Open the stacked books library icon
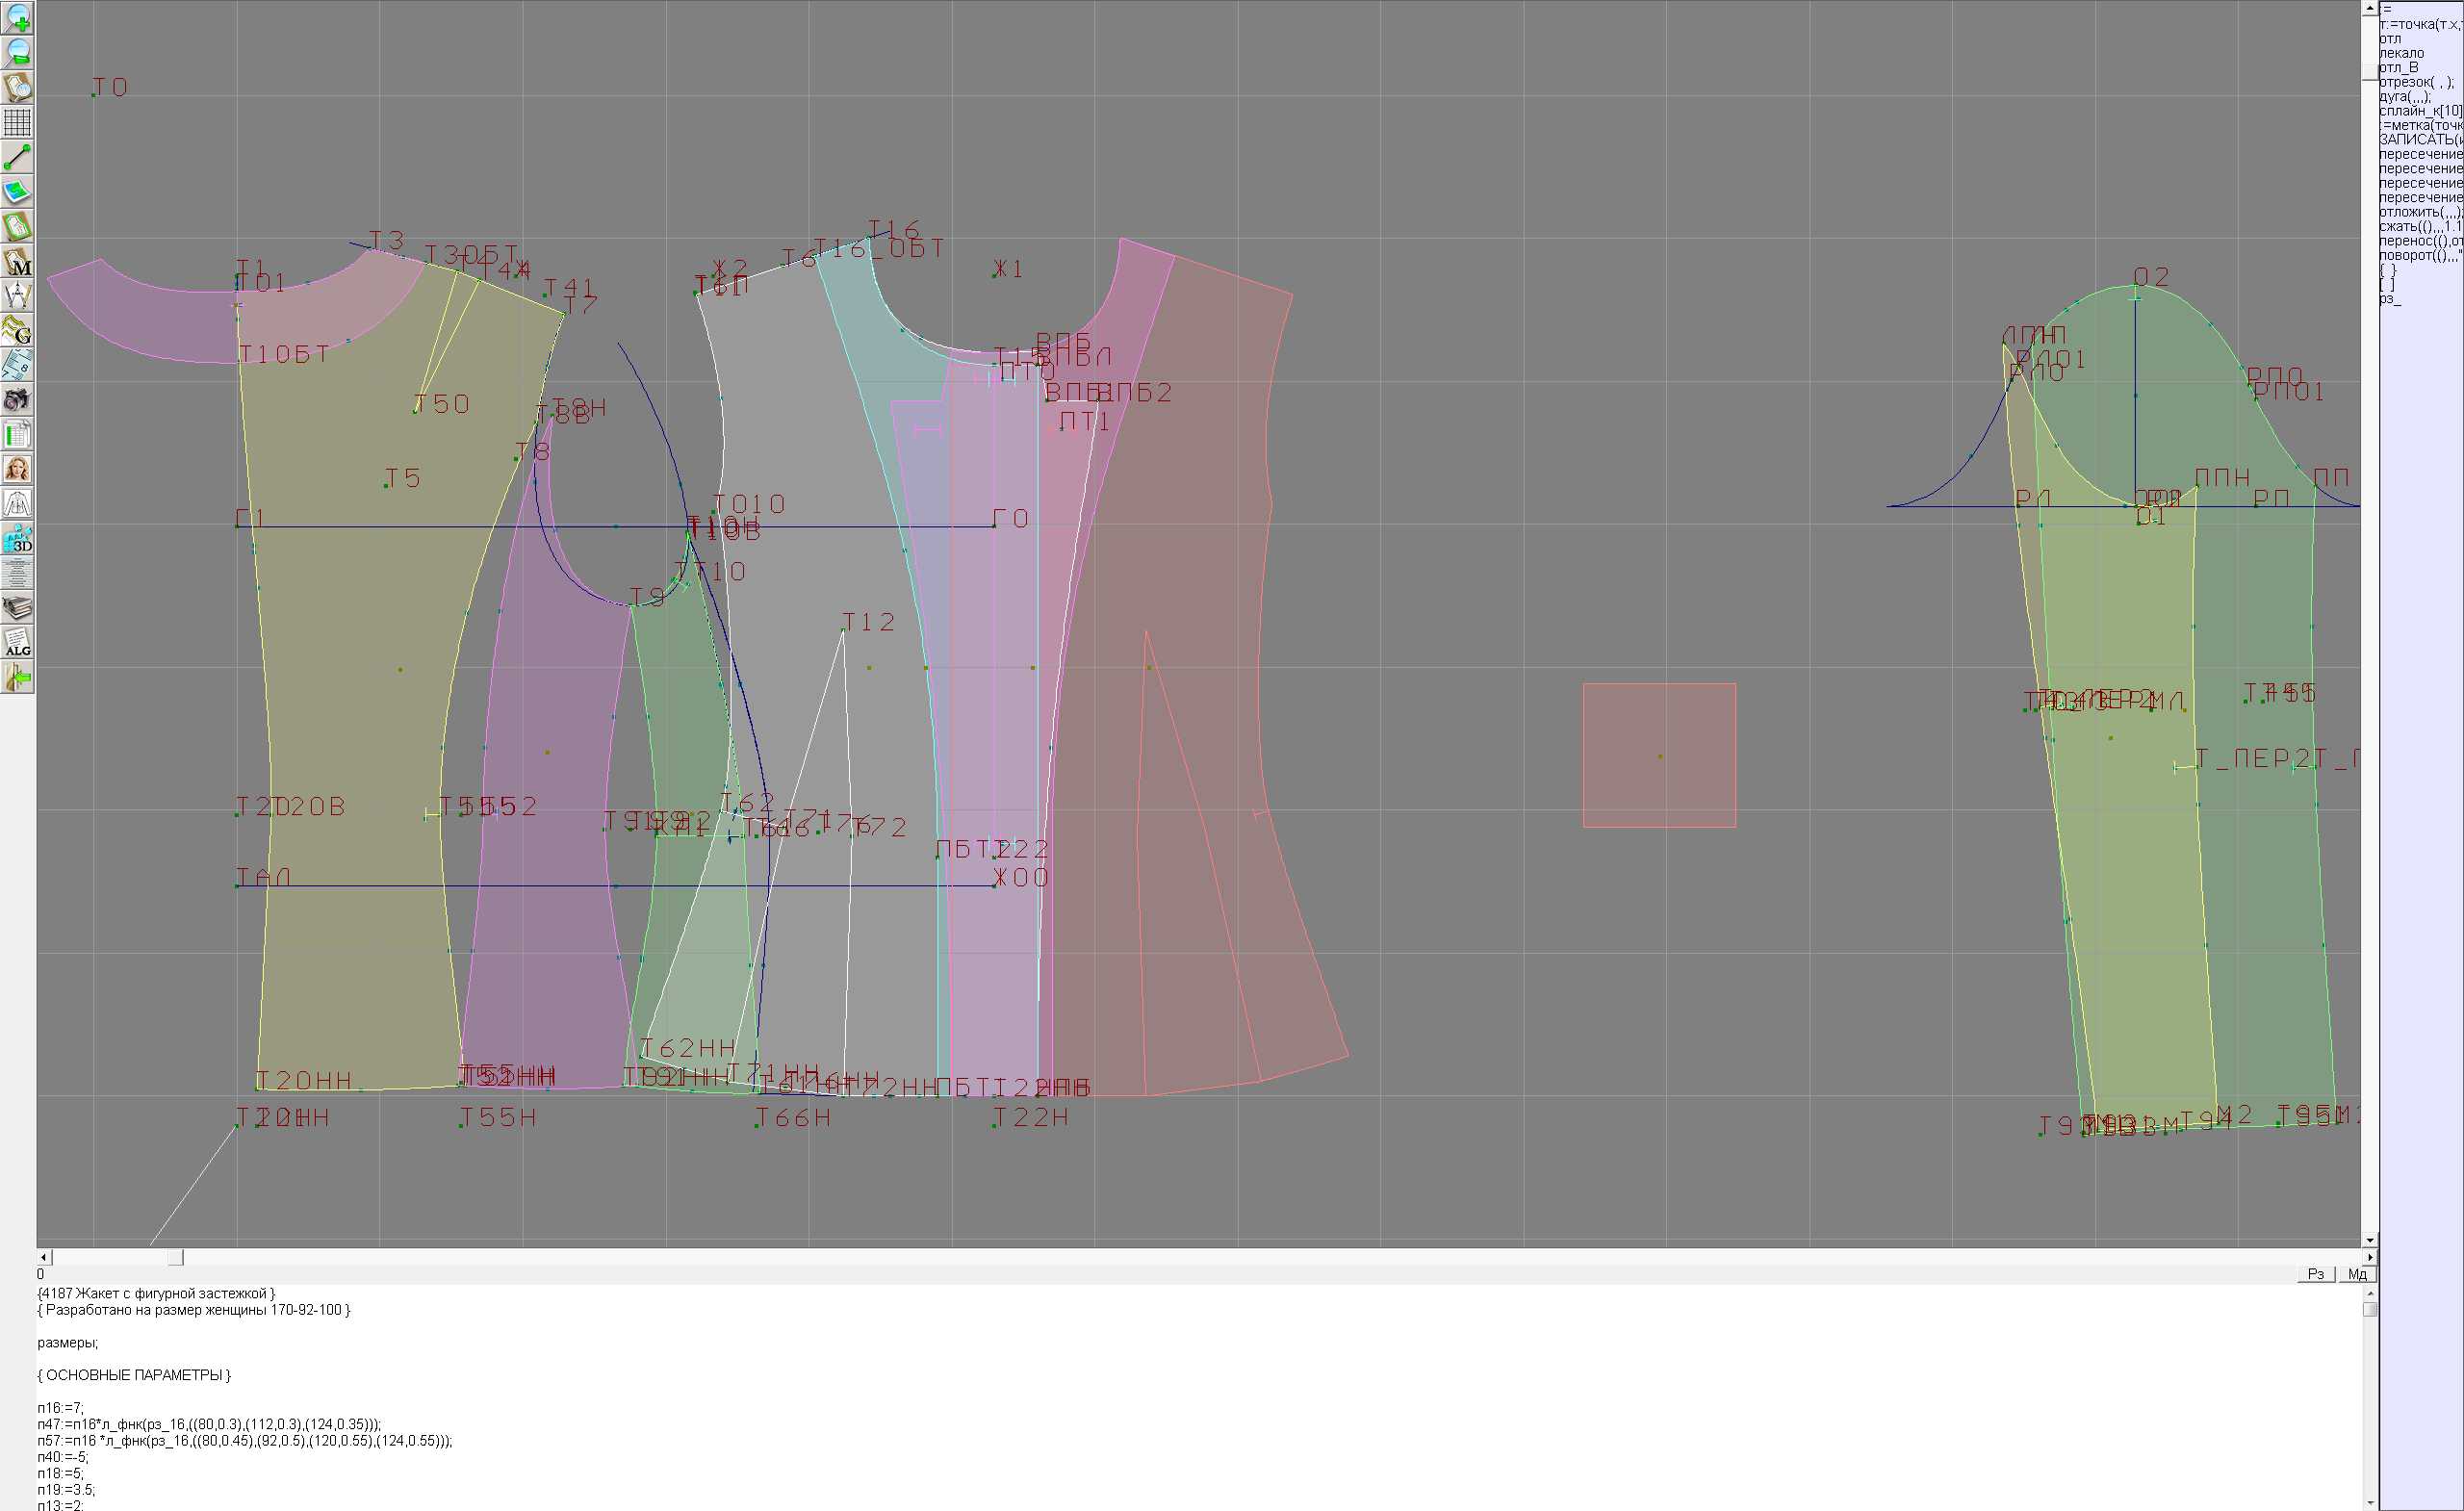This screenshot has width=2464, height=1511. click(18, 608)
